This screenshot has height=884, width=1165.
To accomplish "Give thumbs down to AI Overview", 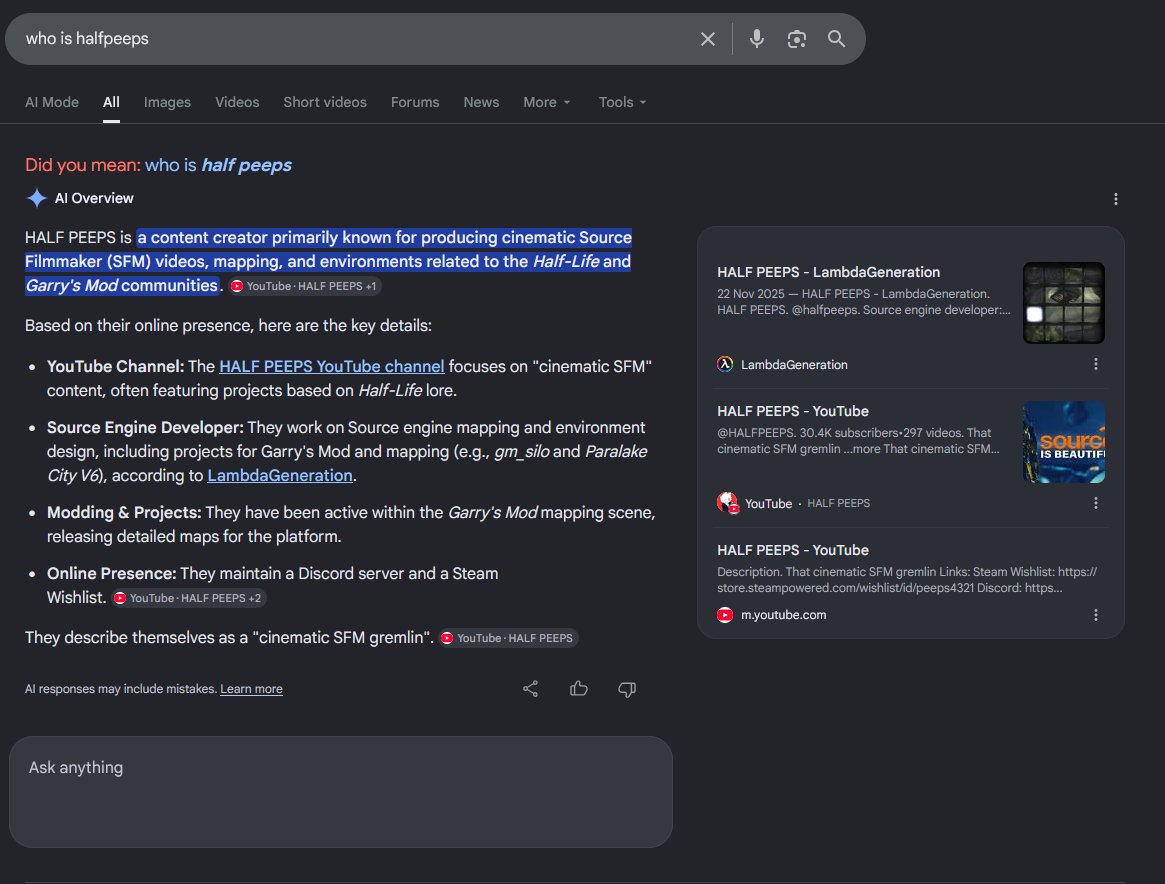I will 627,689.
